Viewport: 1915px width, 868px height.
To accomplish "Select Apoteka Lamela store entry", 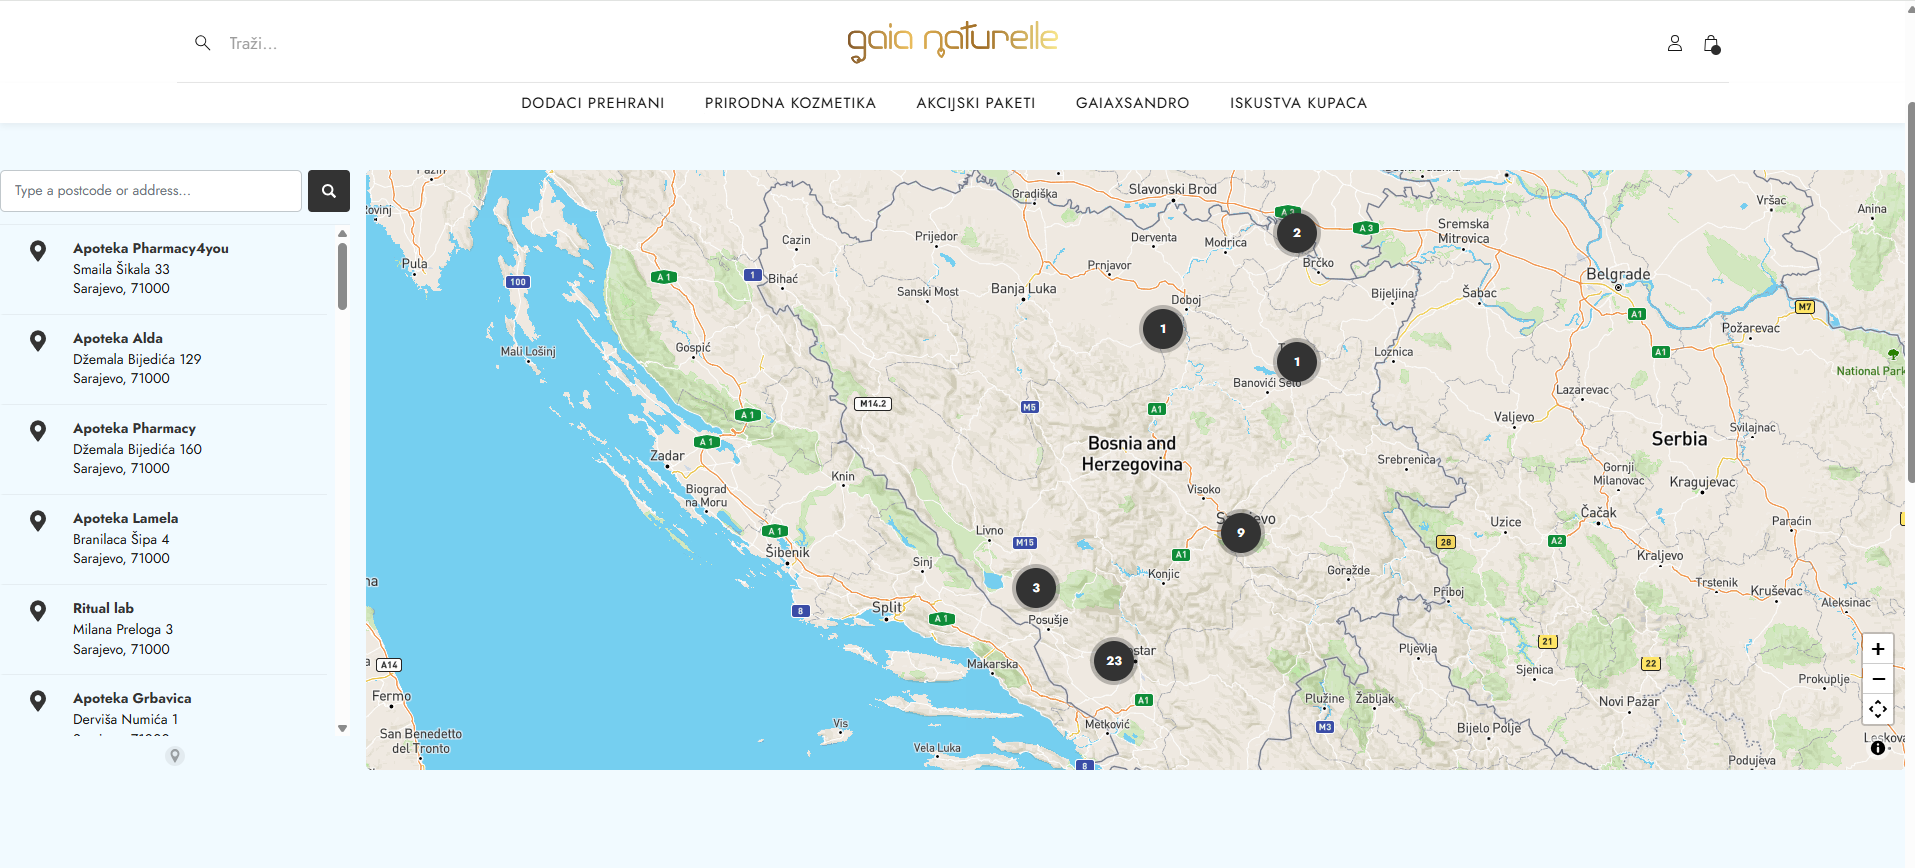I will click(164, 539).
